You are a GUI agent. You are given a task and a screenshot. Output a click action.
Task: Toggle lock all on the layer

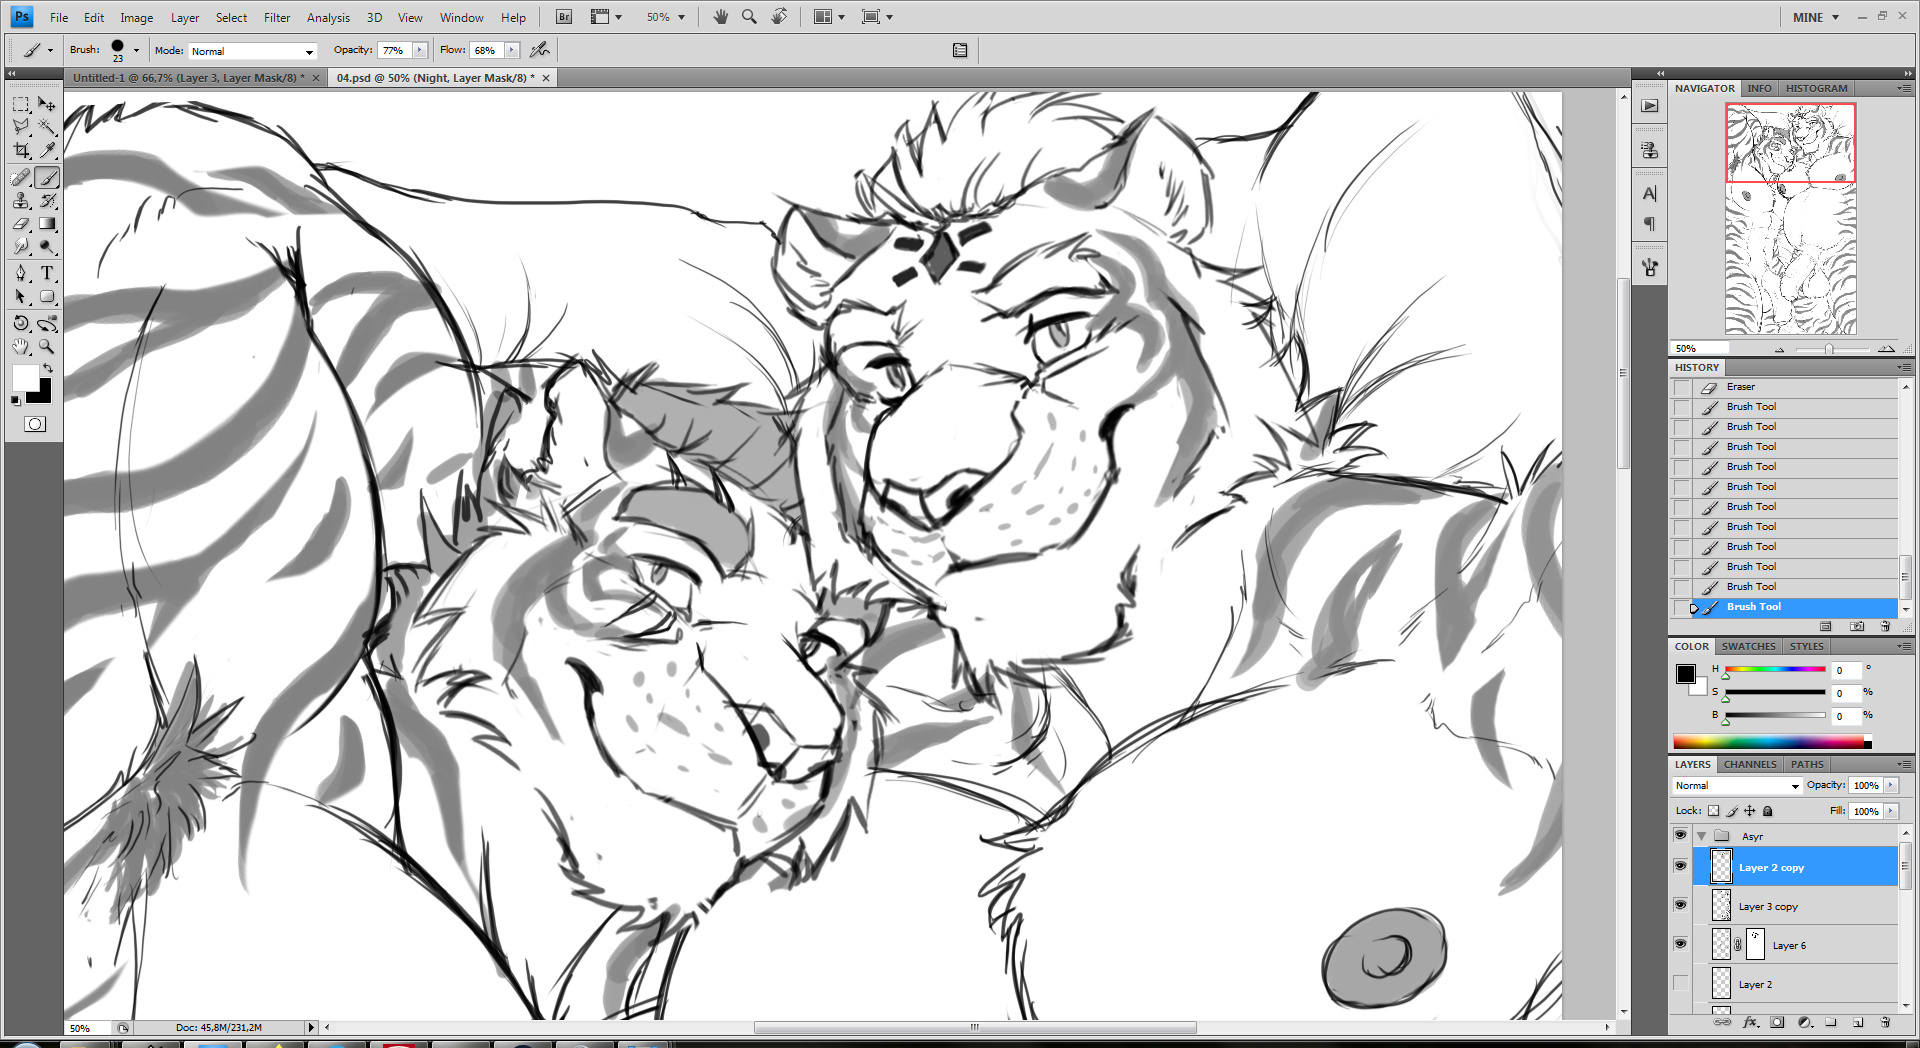coord(1768,811)
